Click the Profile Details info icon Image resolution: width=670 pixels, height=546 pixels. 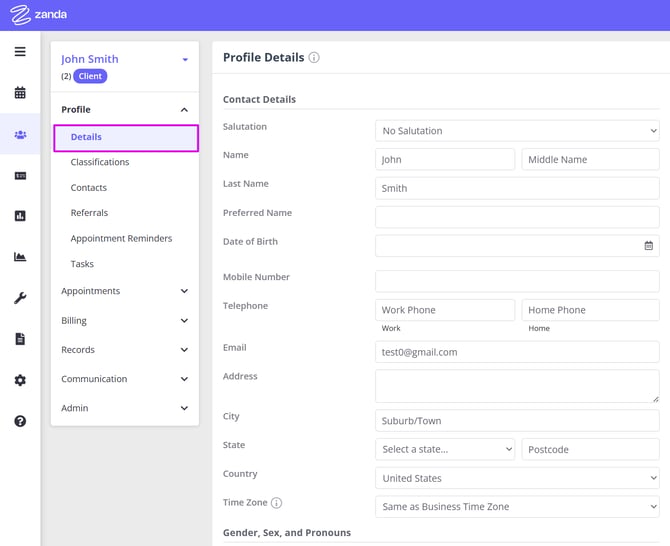[314, 58]
